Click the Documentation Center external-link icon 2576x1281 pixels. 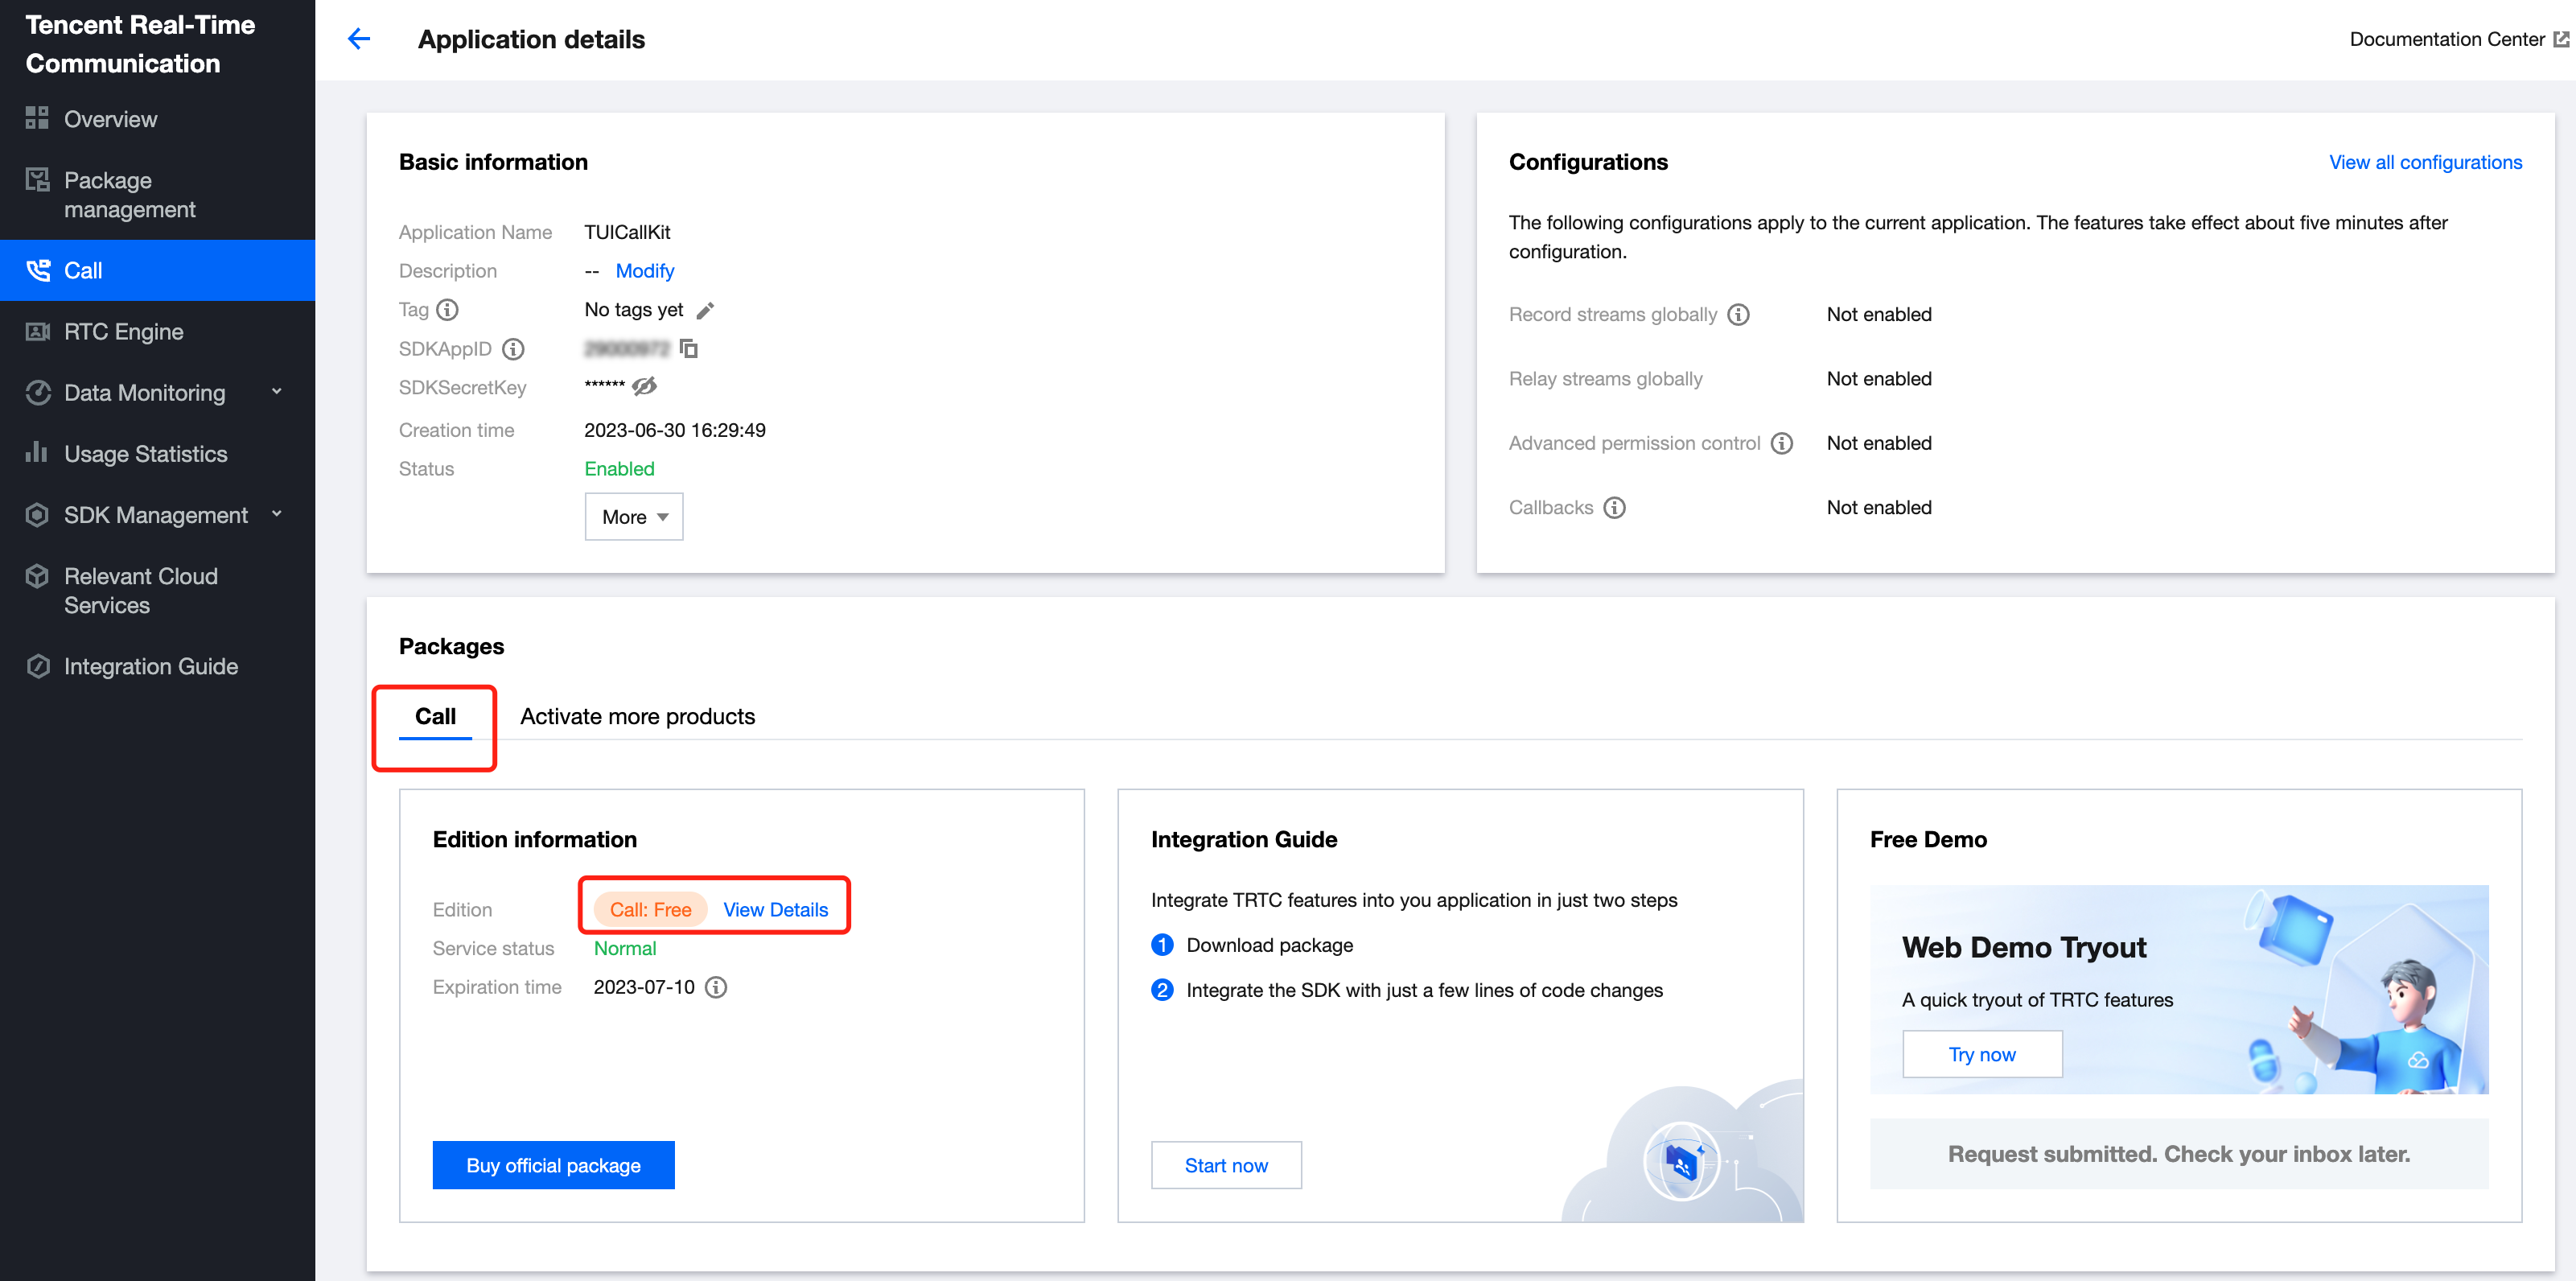[x=2561, y=39]
